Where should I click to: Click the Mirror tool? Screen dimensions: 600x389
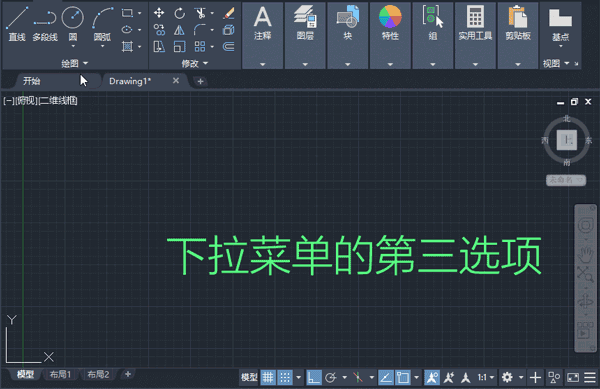[x=179, y=30]
